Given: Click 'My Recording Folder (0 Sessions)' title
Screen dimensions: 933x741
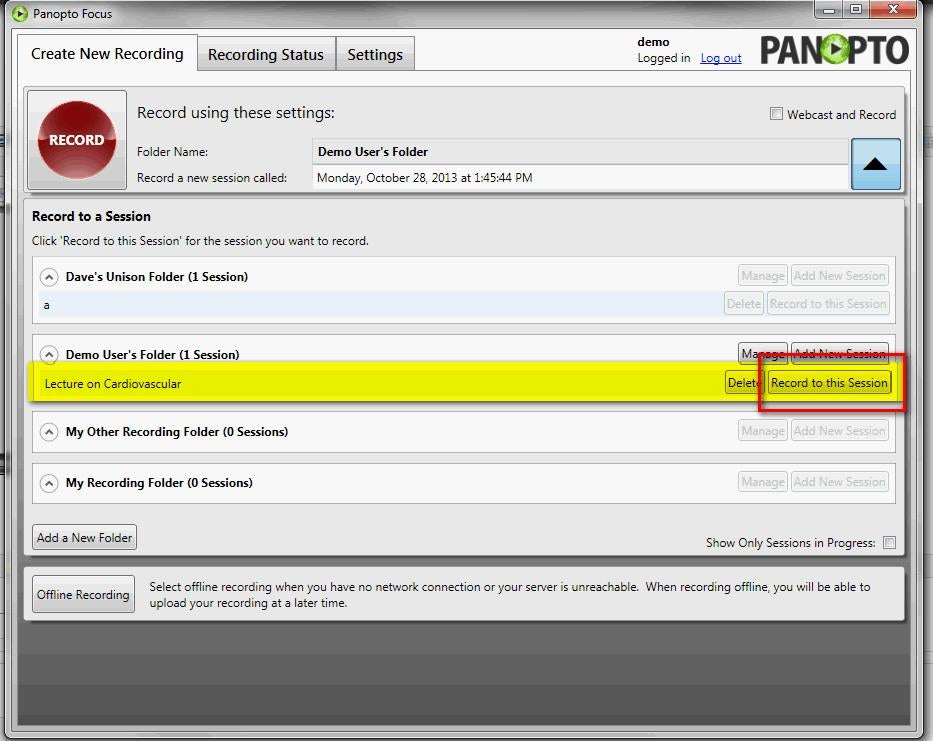Looking at the screenshot, I should pyautogui.click(x=159, y=483).
